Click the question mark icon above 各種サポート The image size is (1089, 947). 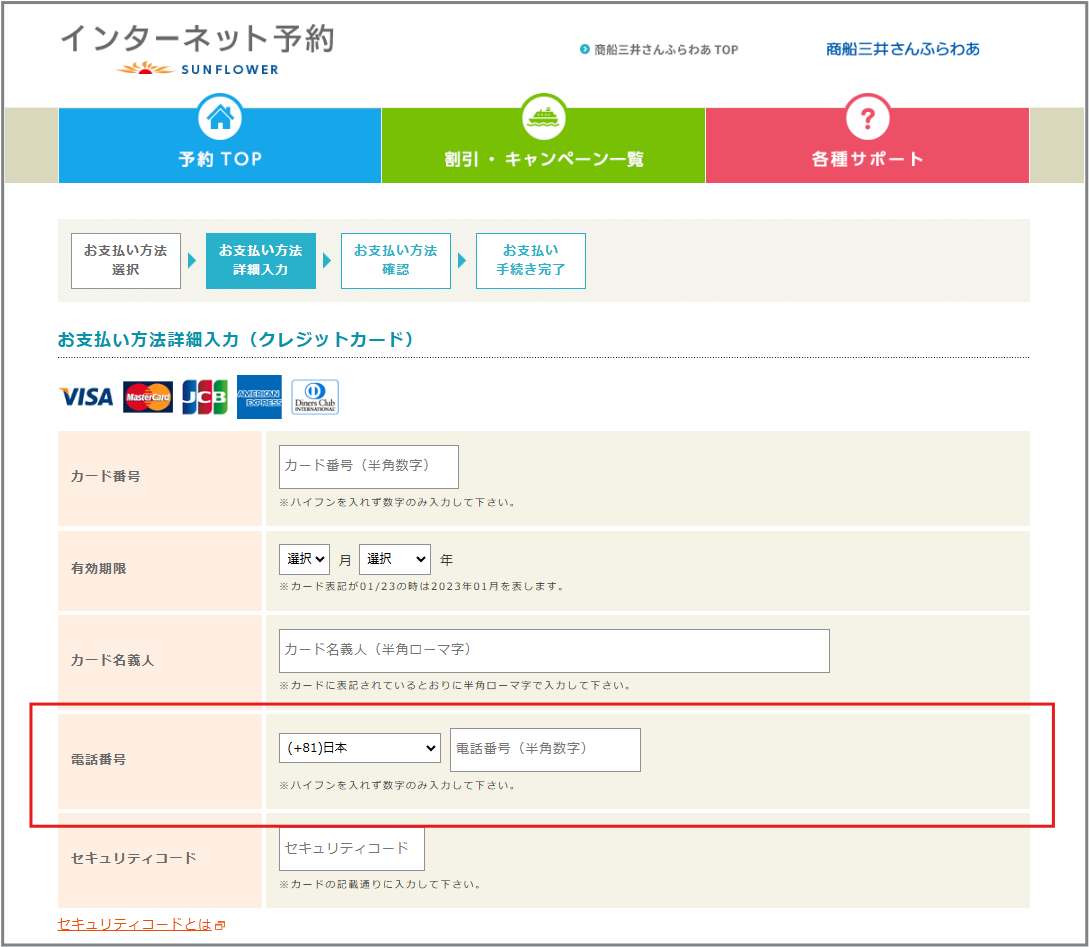(x=867, y=119)
